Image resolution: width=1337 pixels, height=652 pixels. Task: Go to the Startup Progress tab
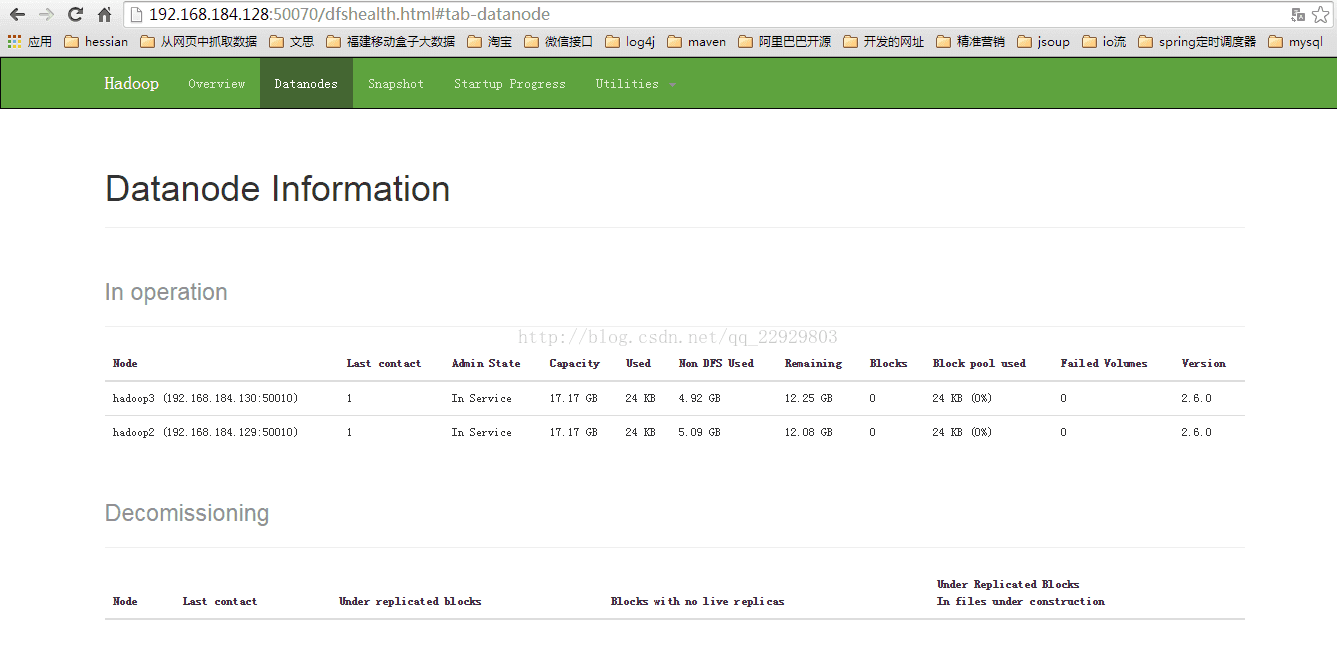click(x=509, y=84)
